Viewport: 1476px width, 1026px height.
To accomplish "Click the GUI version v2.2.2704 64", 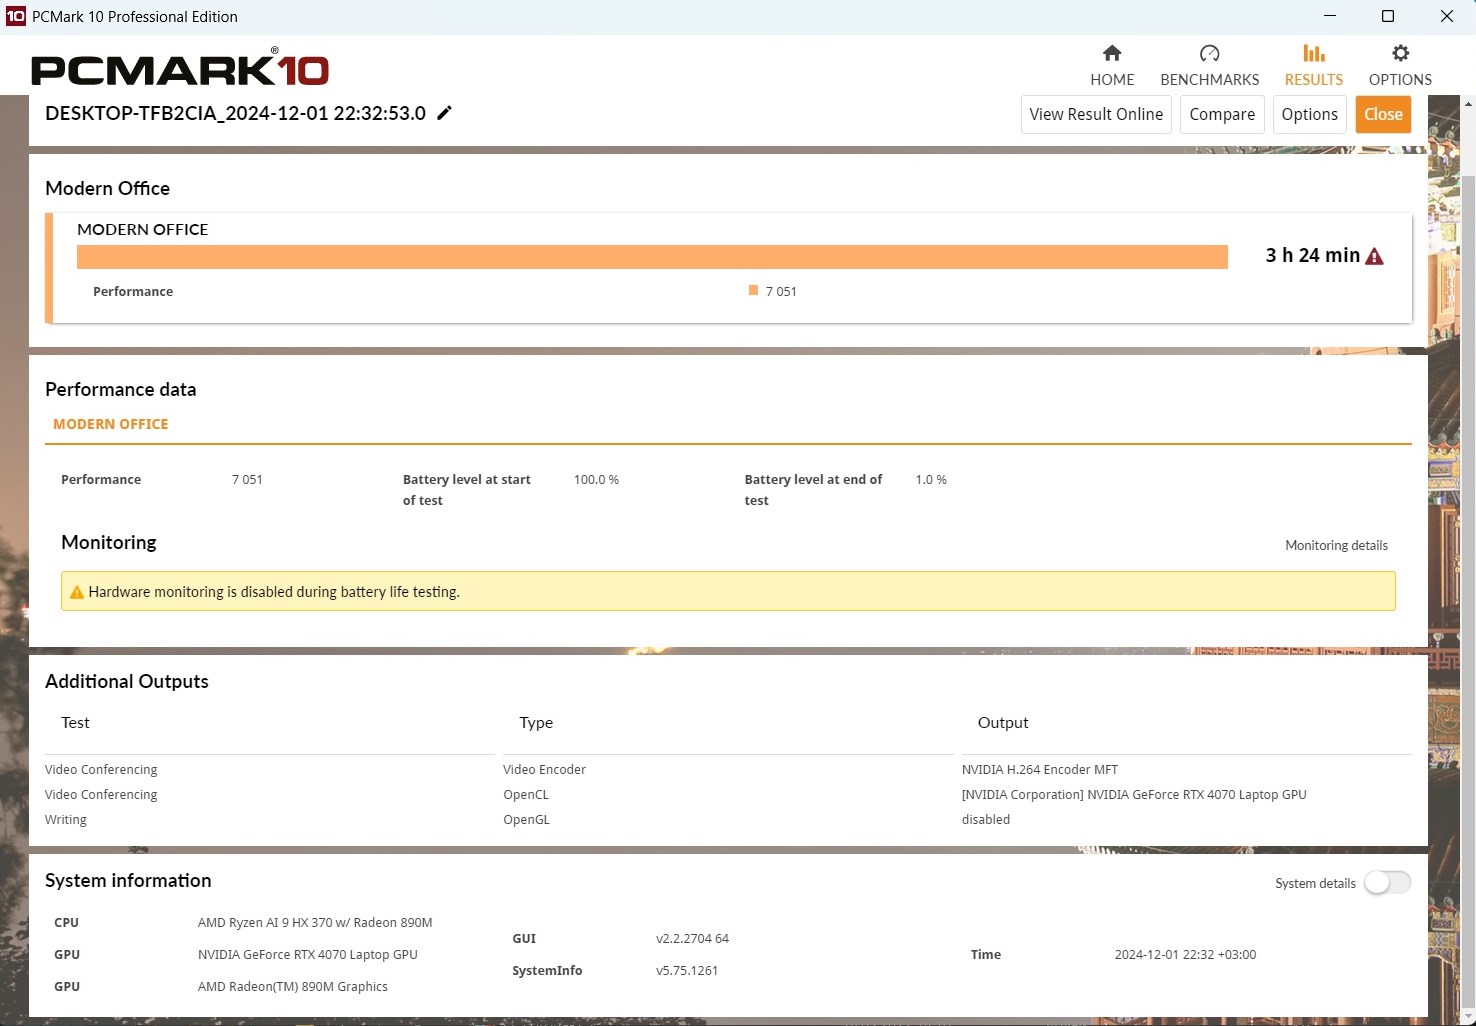I will (x=692, y=938).
